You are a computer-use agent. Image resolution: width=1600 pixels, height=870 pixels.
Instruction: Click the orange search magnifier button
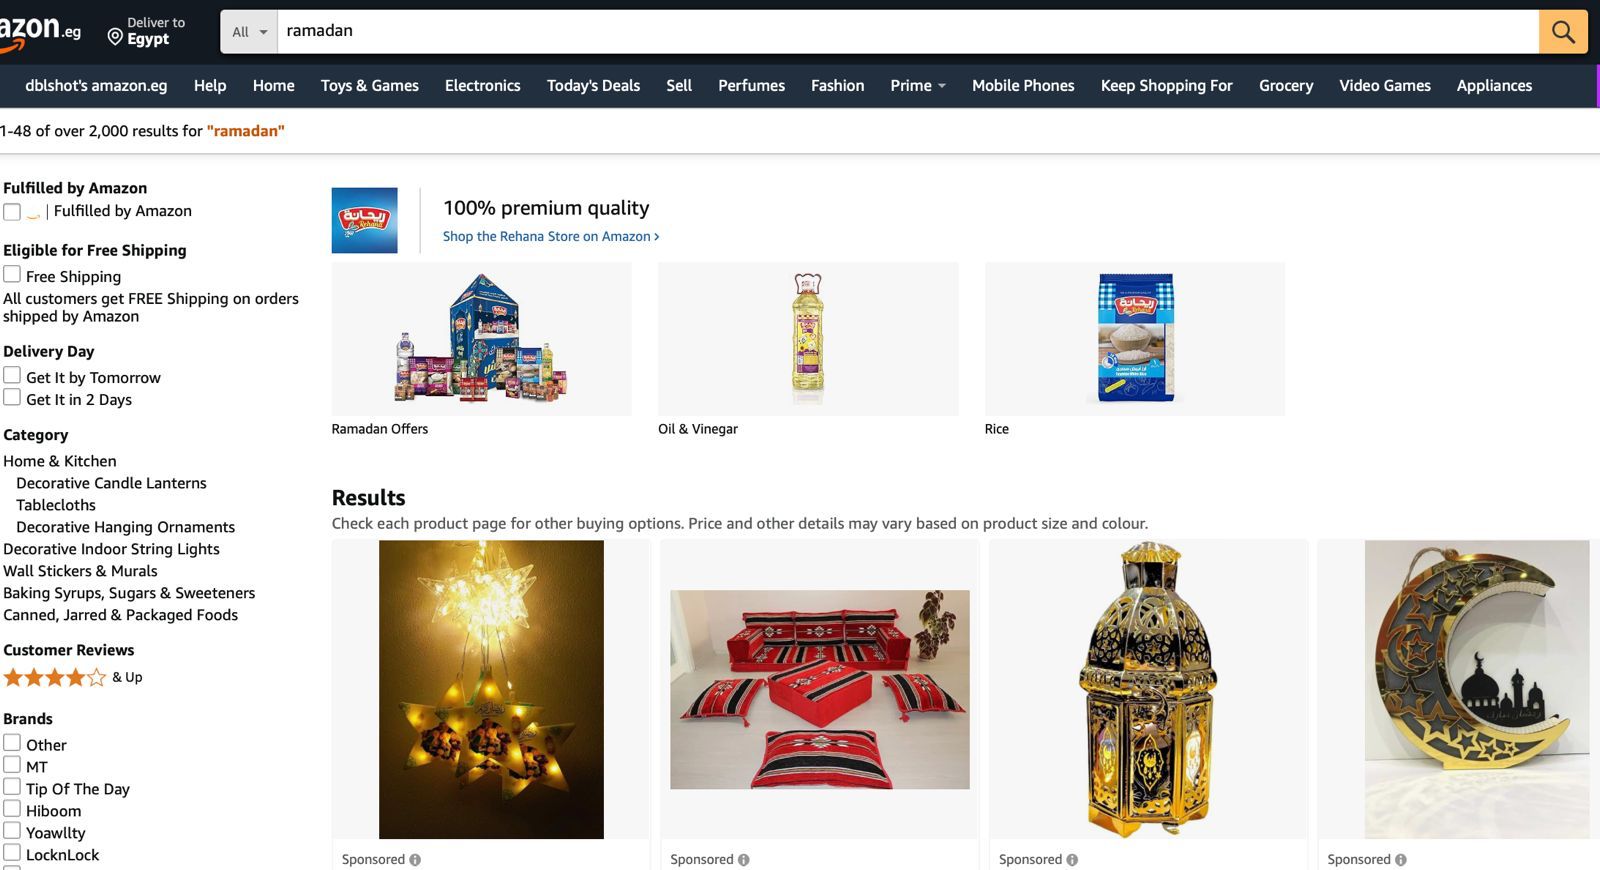[x=1563, y=32]
